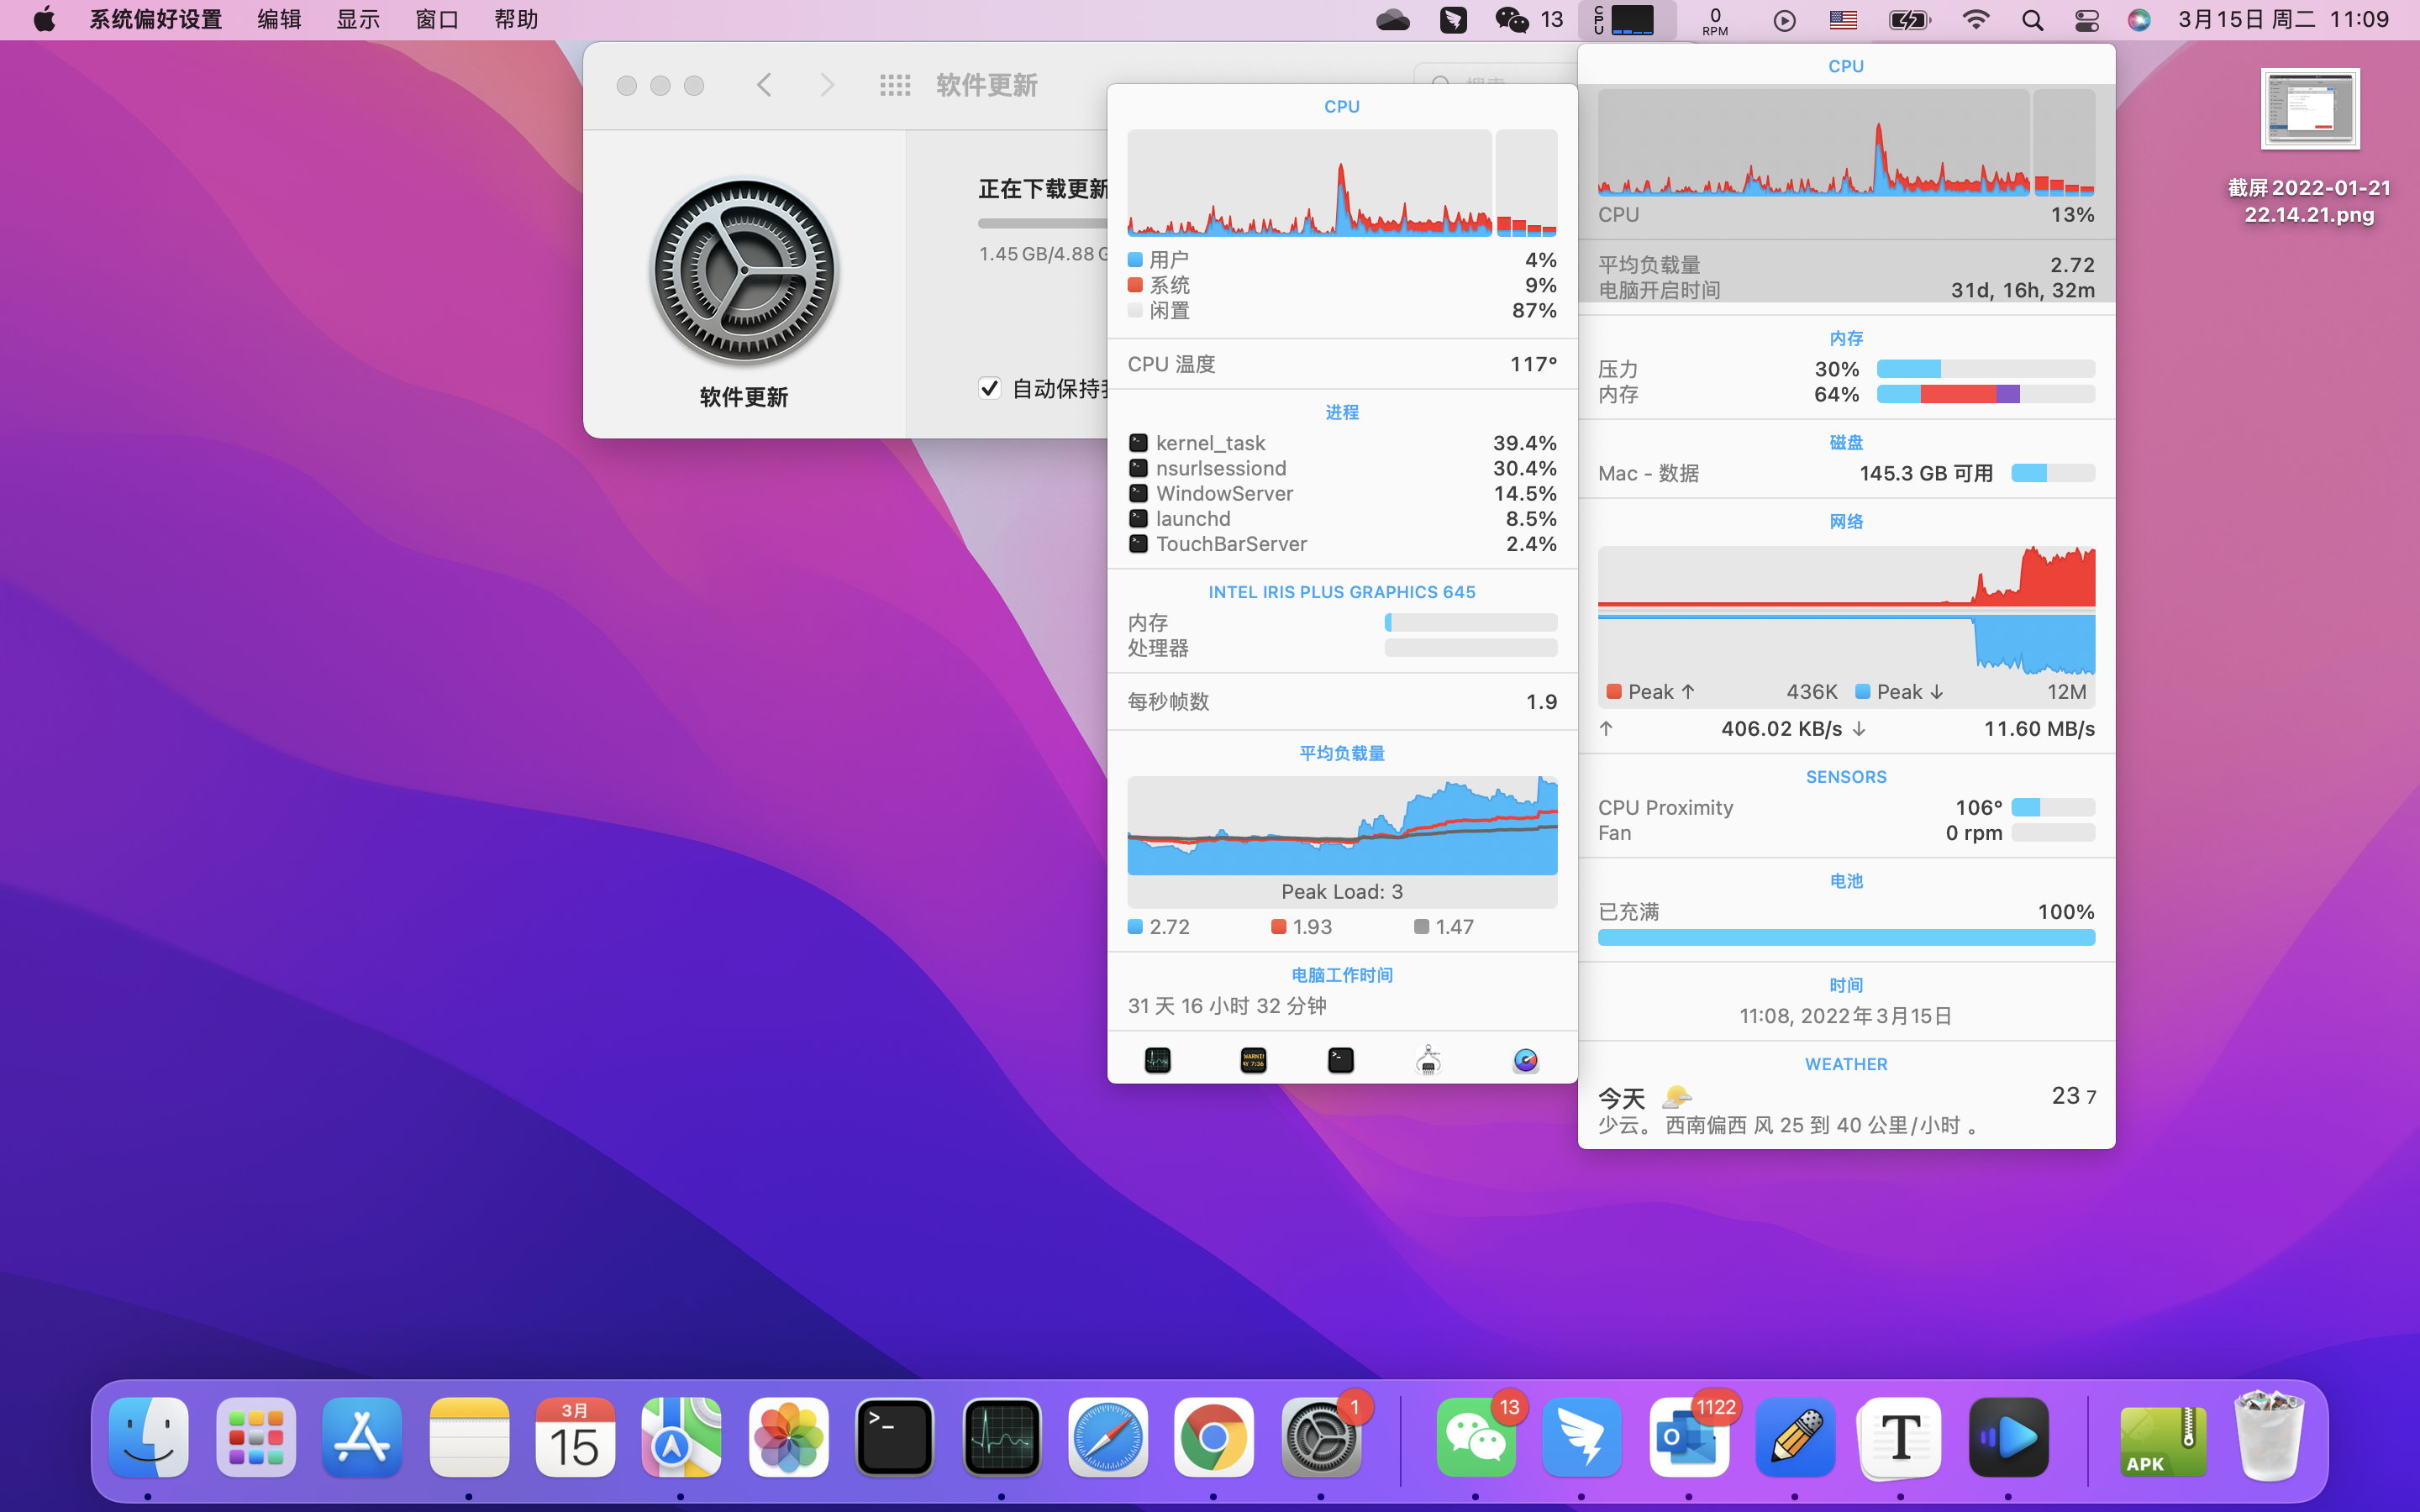Click the 内存 pressure bar at 64%

click(1985, 394)
